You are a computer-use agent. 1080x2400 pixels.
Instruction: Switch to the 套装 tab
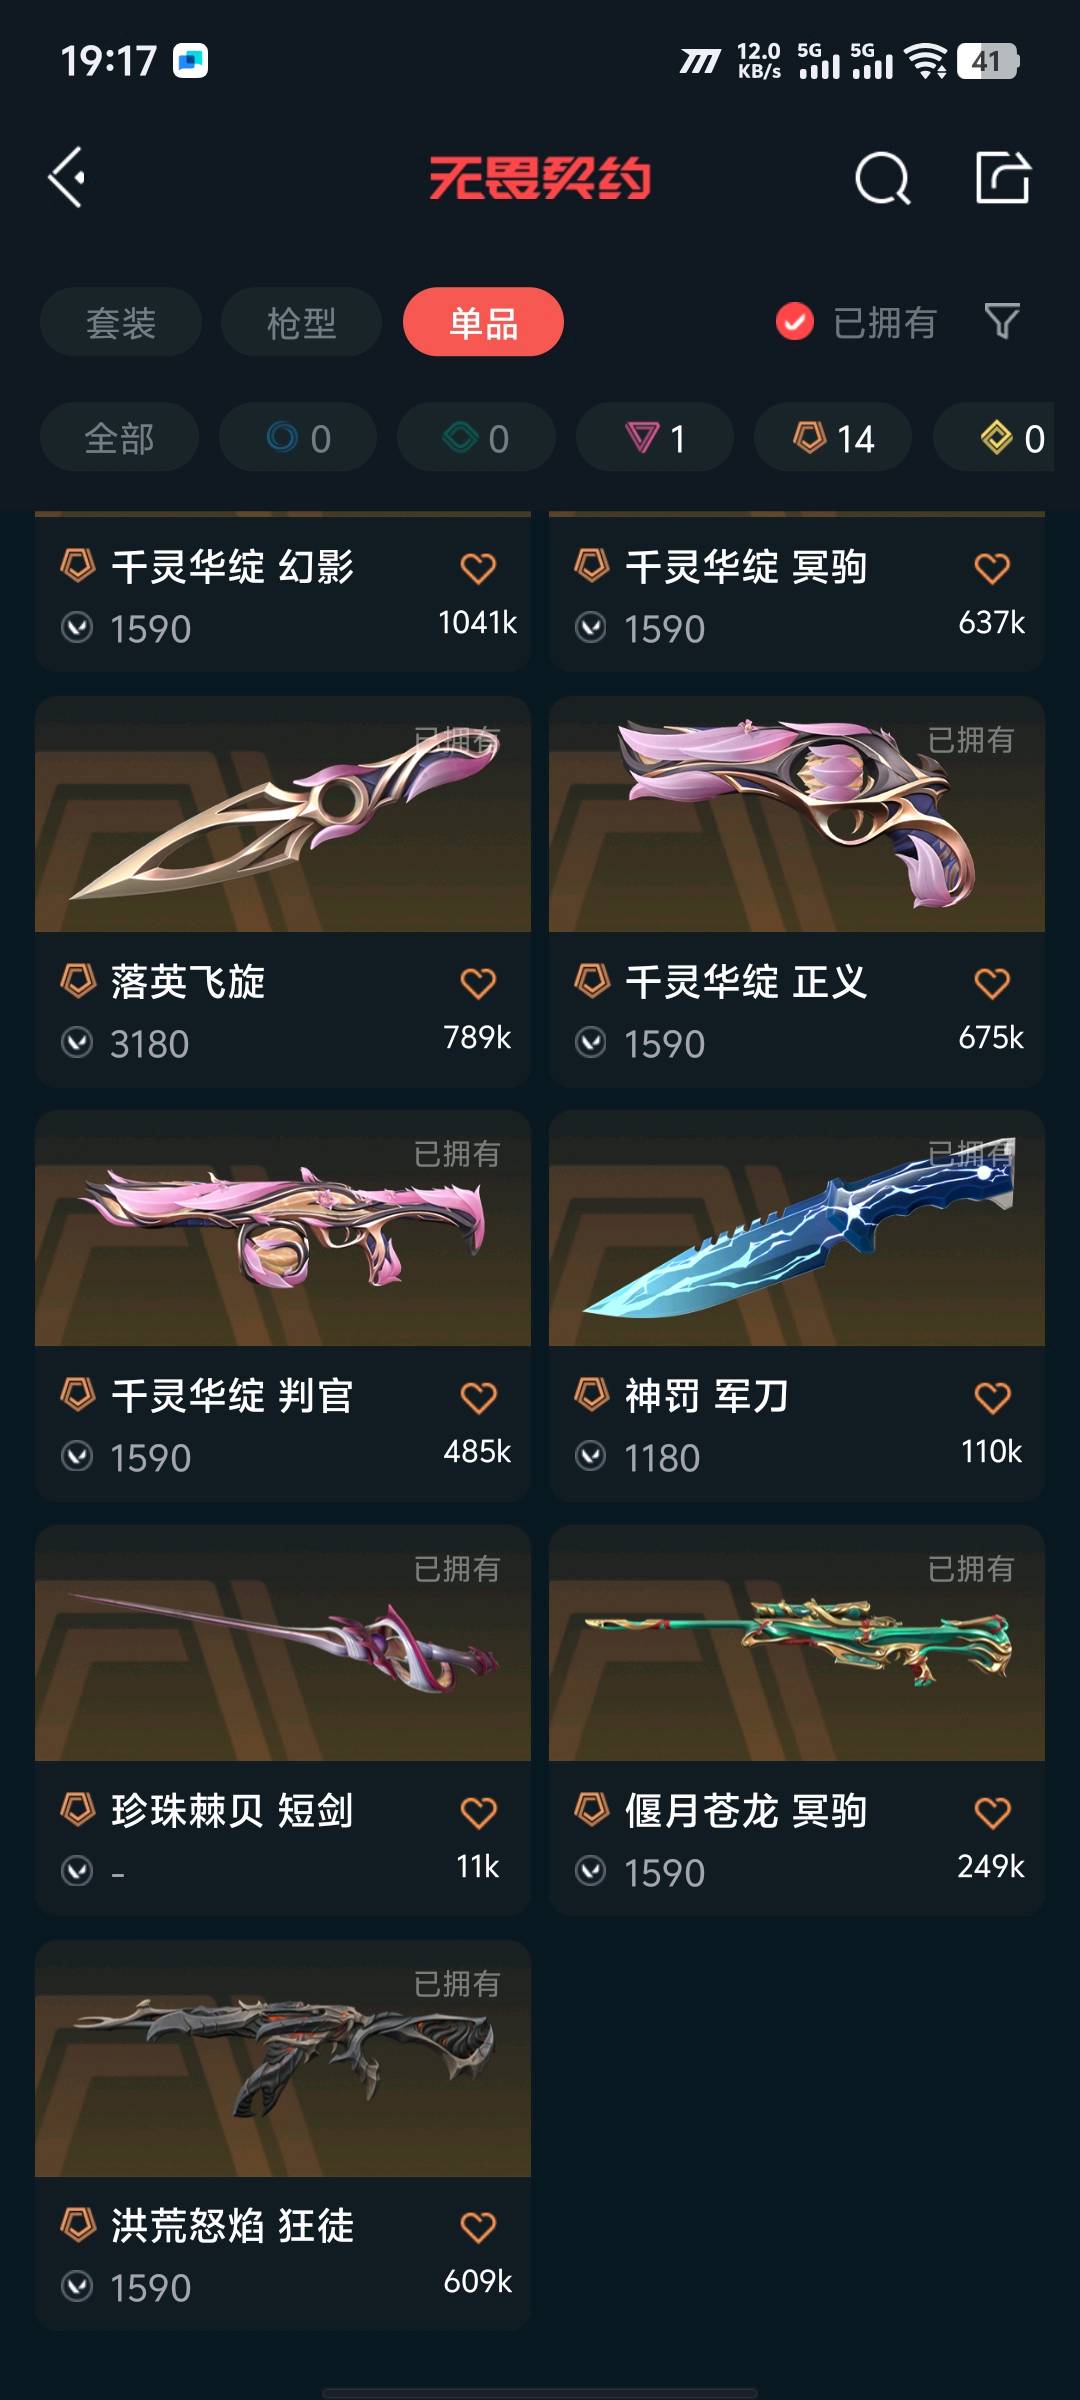[121, 322]
